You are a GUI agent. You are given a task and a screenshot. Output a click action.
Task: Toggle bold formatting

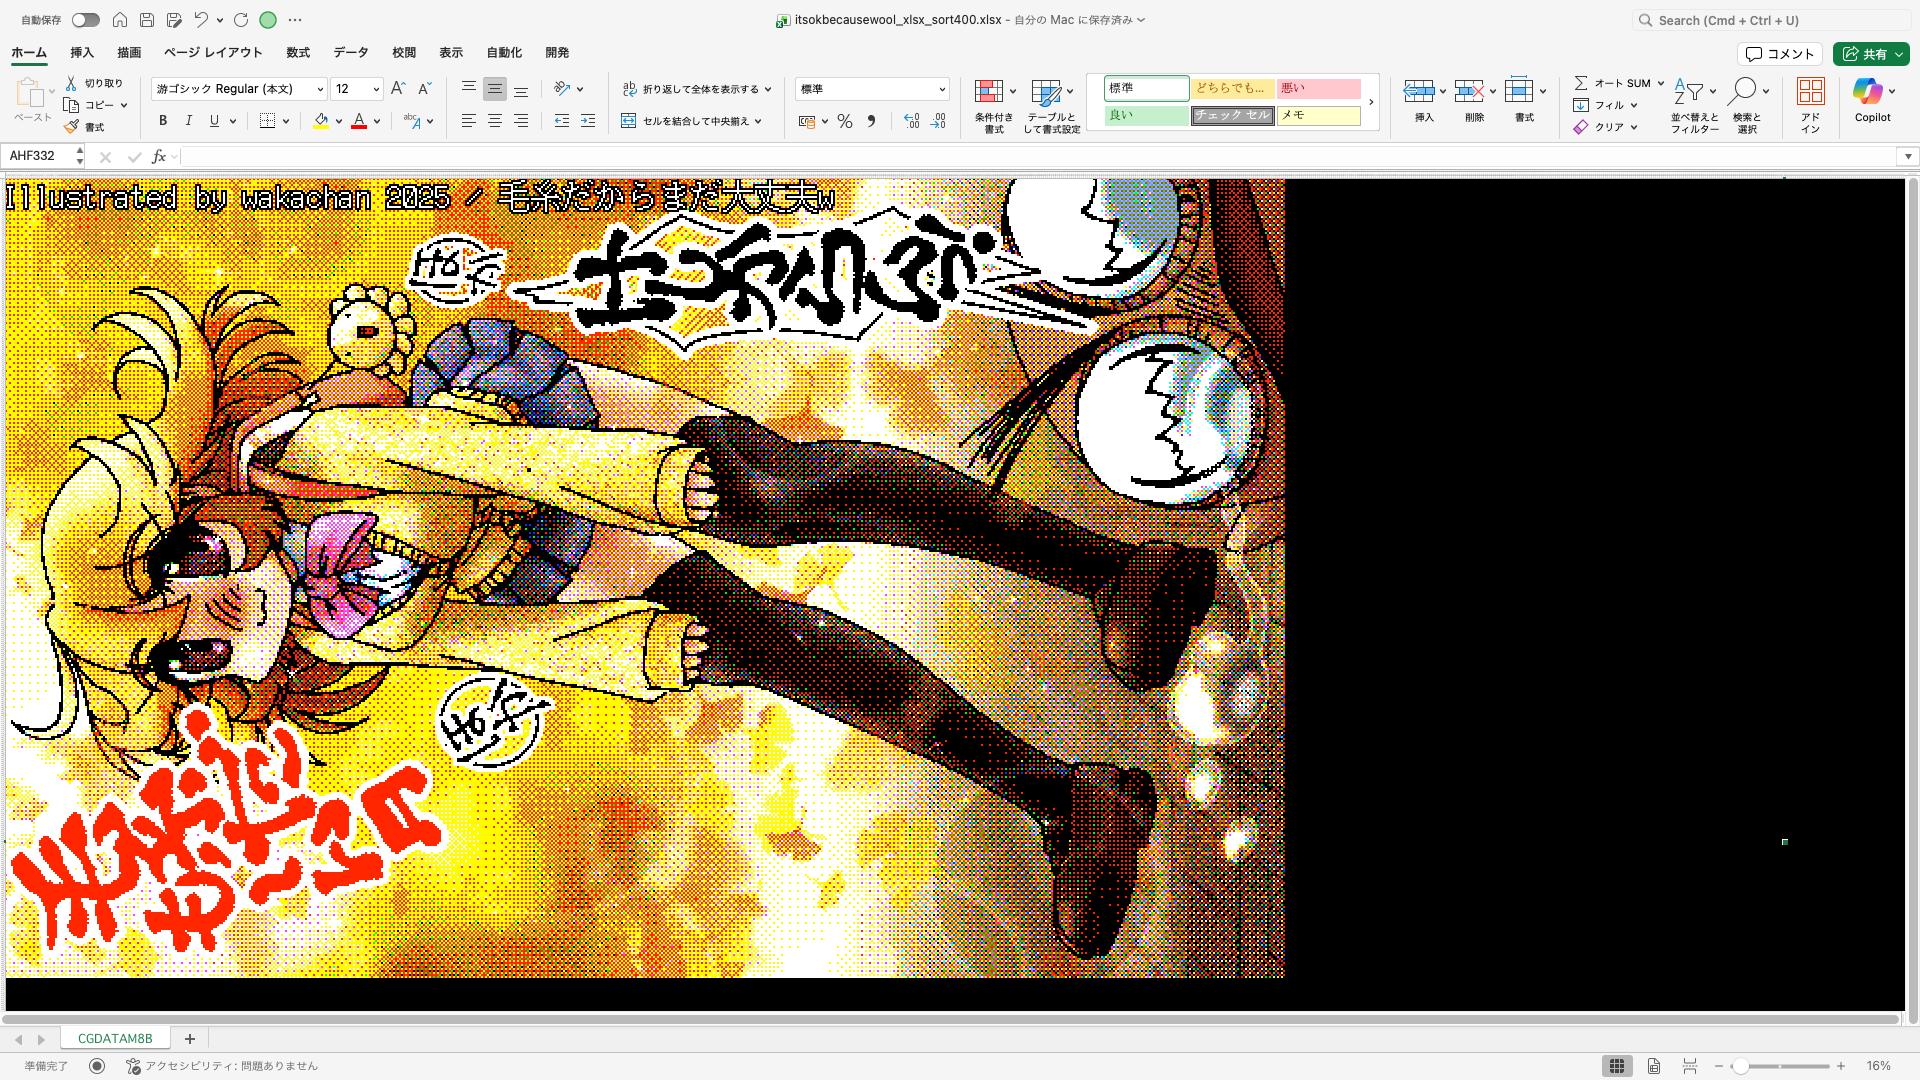click(x=162, y=121)
